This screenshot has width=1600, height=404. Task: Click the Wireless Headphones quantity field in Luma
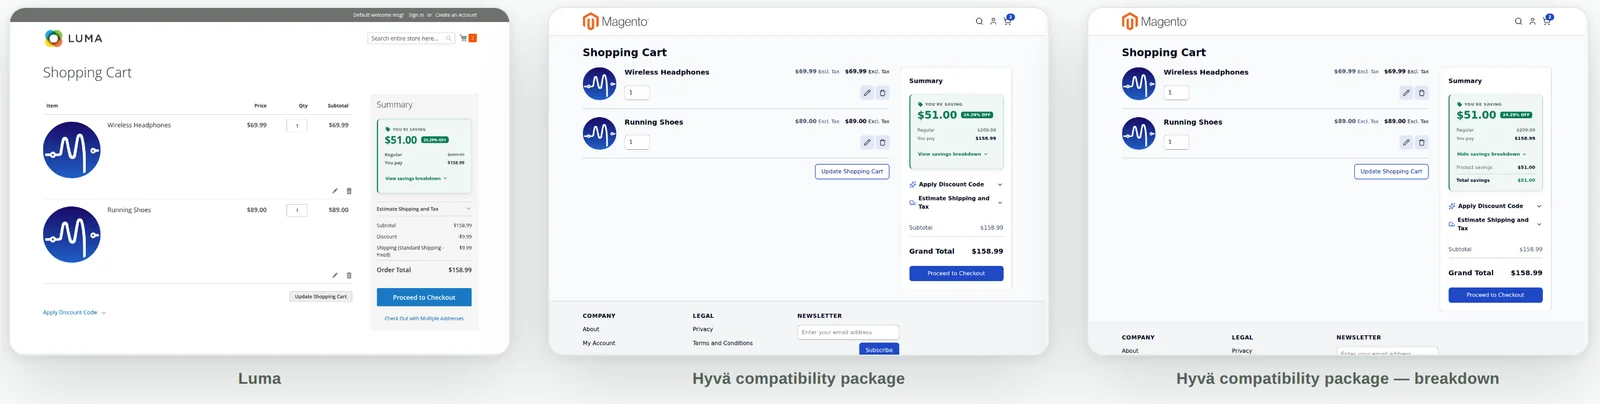[x=297, y=126]
